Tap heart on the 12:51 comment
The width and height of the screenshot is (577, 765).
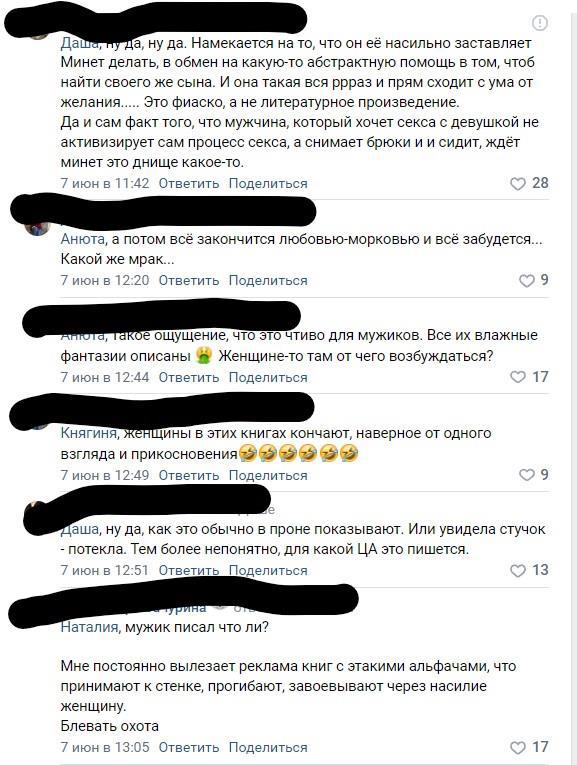point(517,570)
